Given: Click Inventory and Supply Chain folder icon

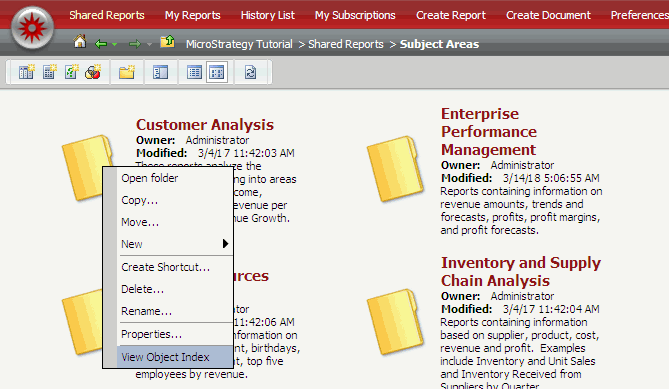Looking at the screenshot, I should coord(395,321).
